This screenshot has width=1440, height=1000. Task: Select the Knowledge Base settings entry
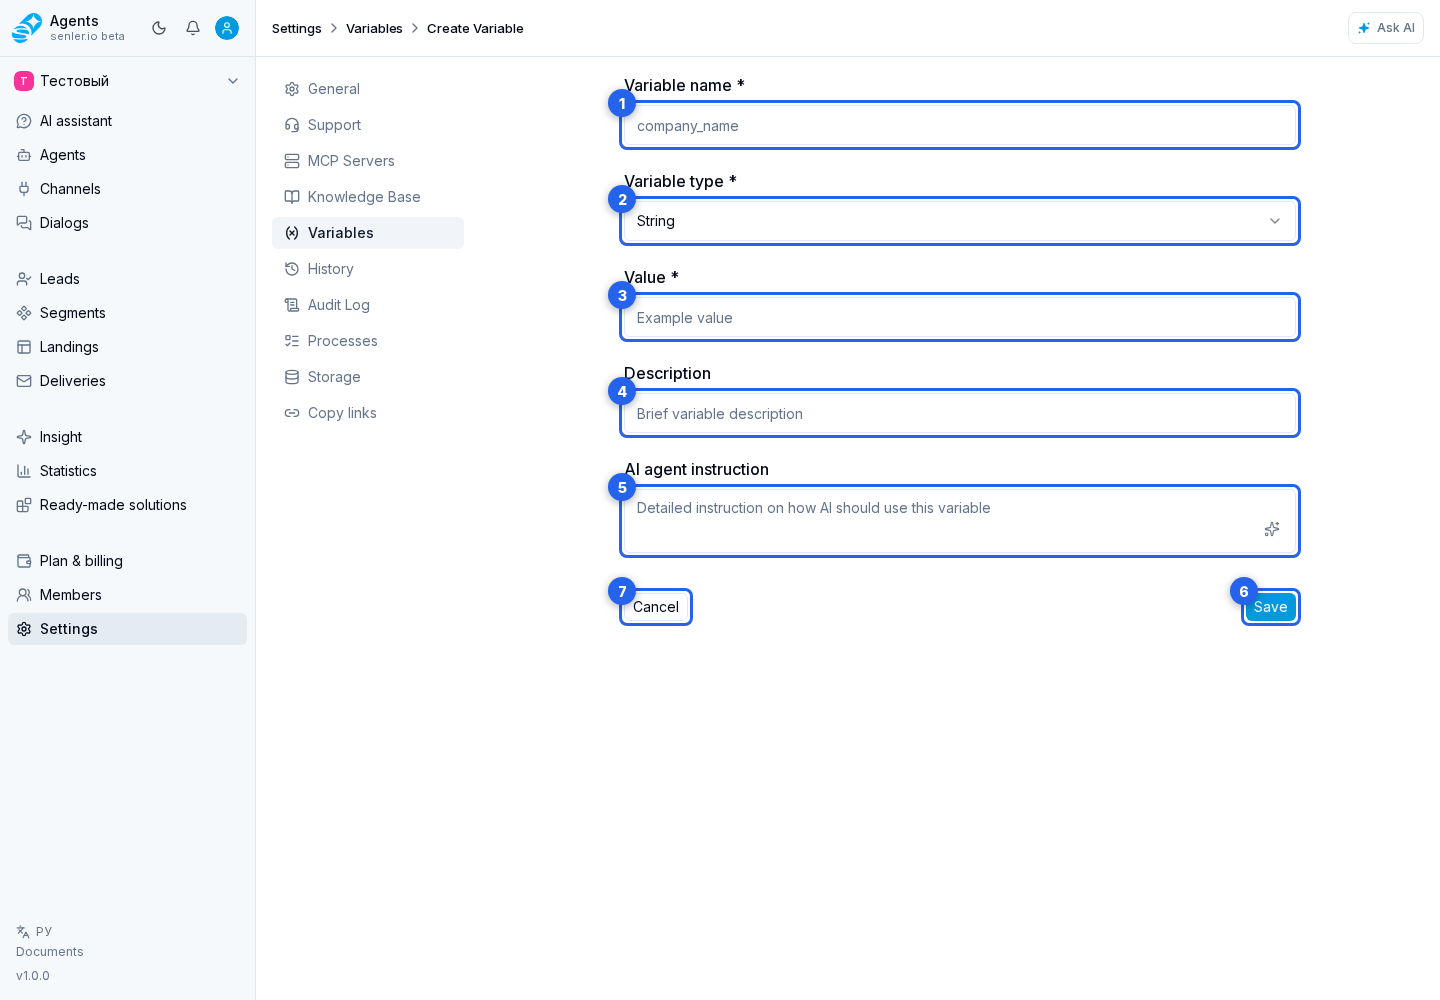pos(368,197)
